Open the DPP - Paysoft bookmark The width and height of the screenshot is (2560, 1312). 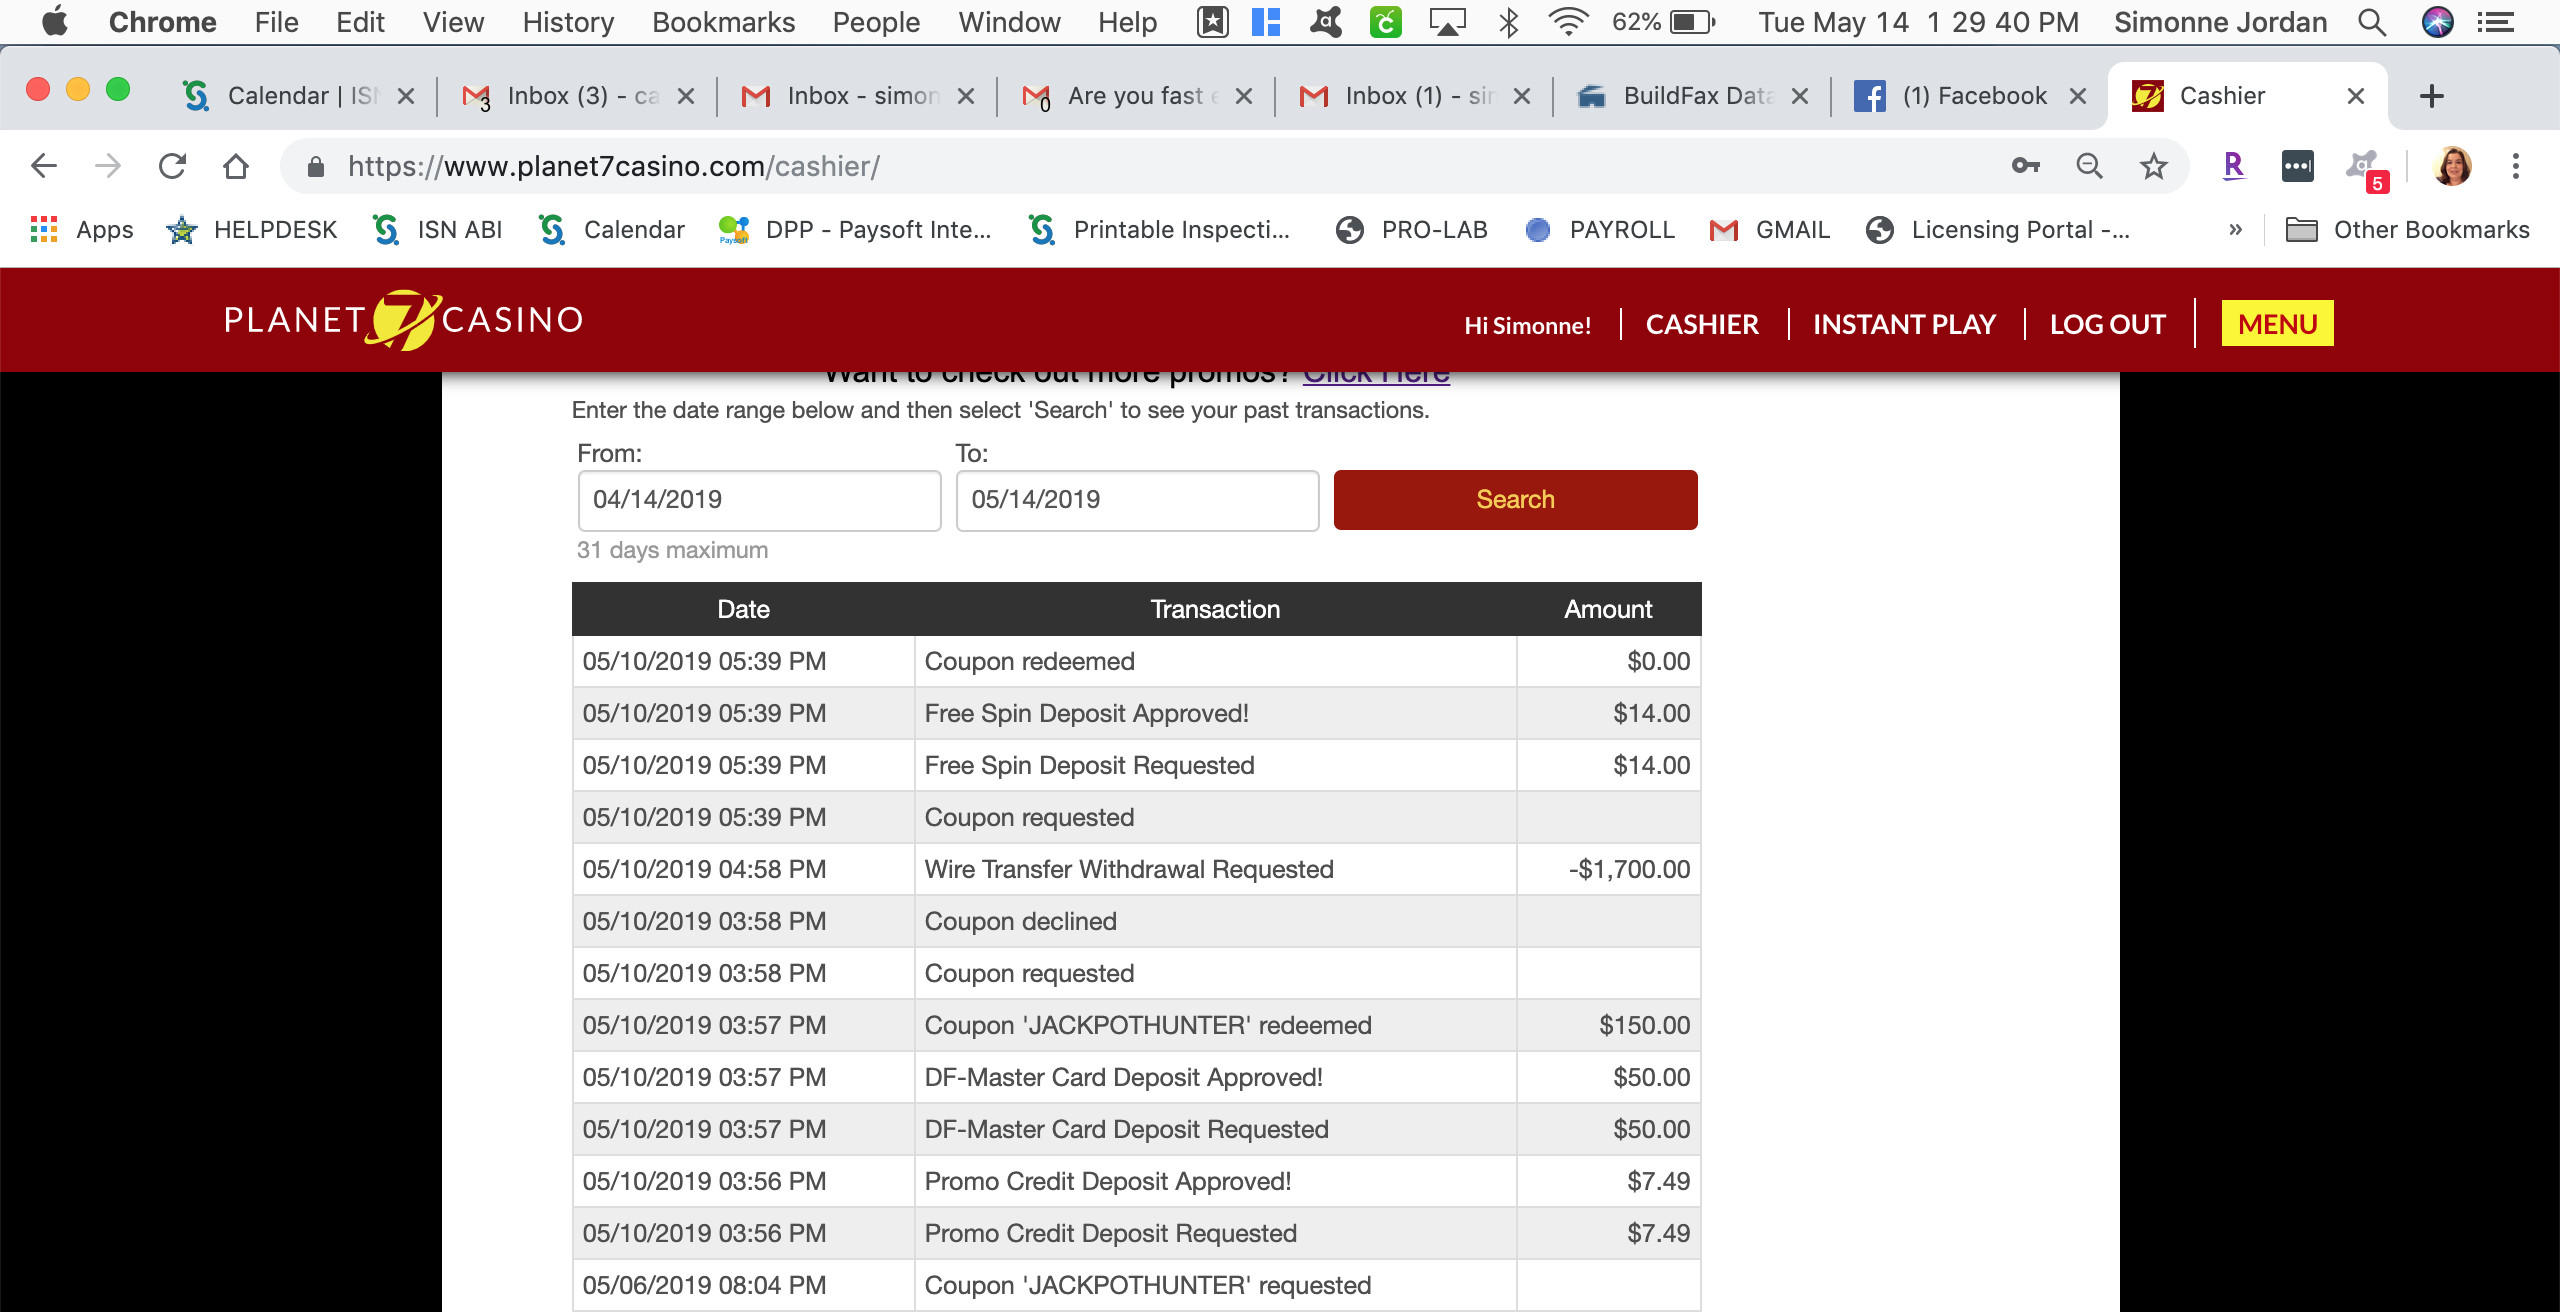pyautogui.click(x=855, y=230)
